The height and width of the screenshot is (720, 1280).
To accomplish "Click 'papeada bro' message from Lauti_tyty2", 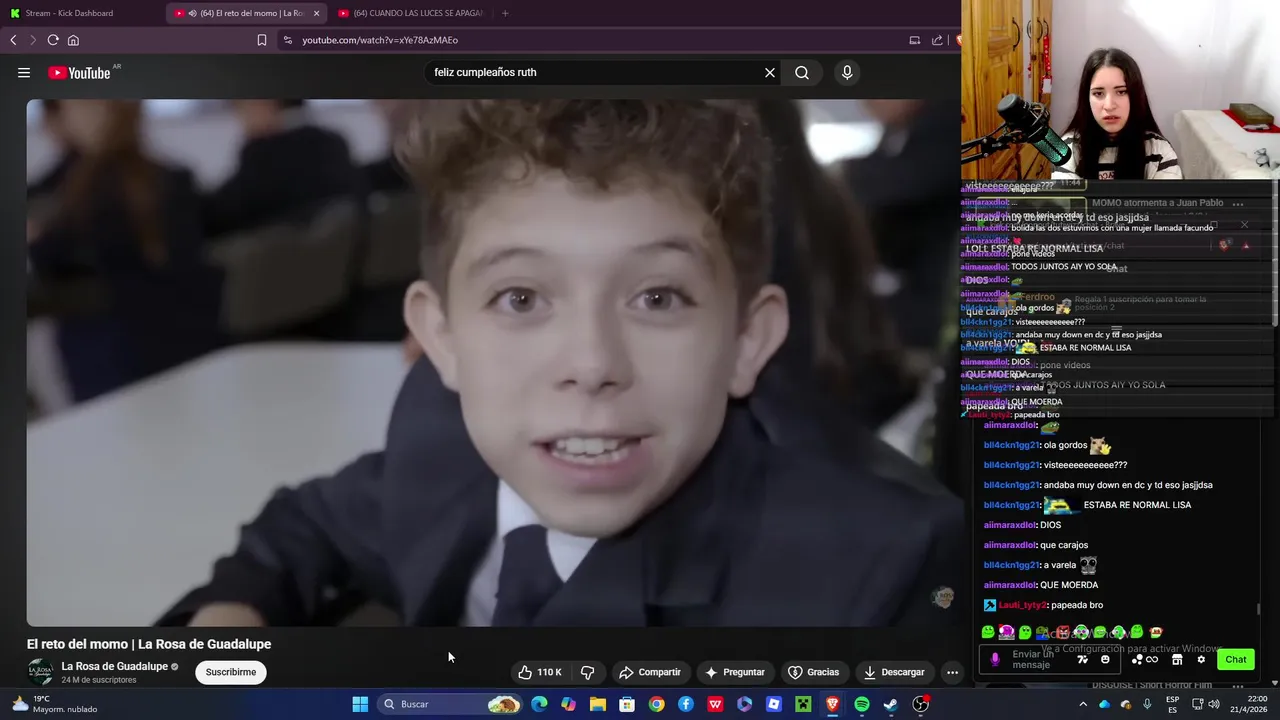I will click(1076, 605).
